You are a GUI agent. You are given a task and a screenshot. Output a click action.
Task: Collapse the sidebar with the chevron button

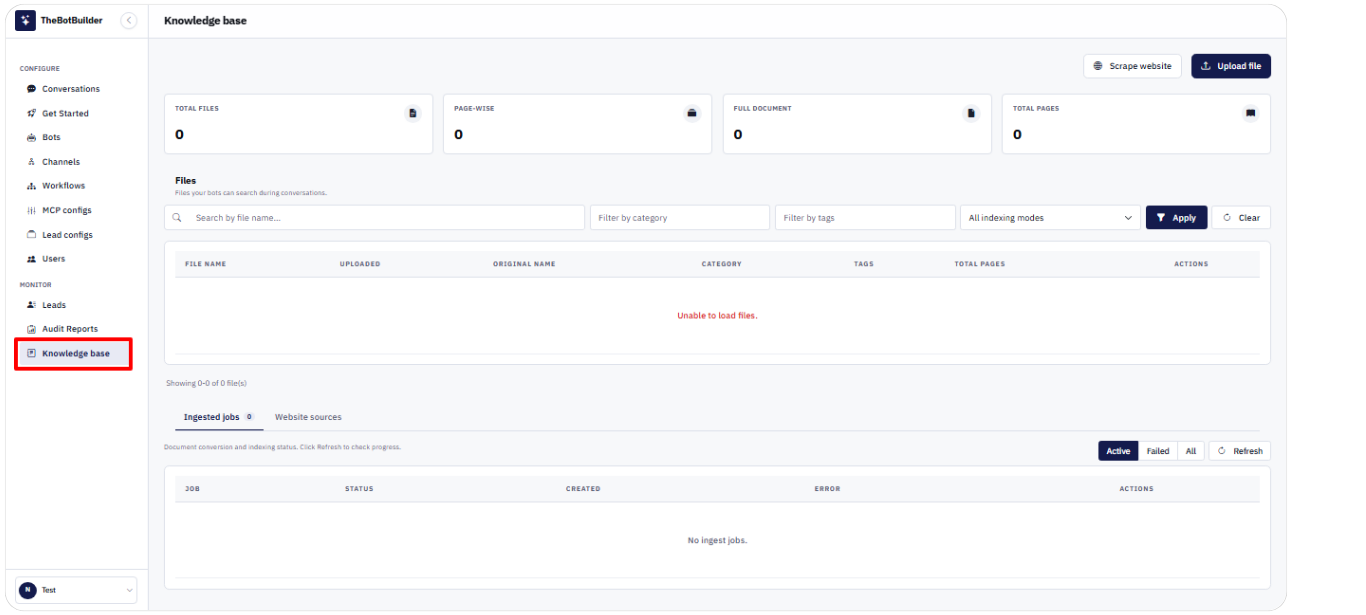[x=129, y=20]
